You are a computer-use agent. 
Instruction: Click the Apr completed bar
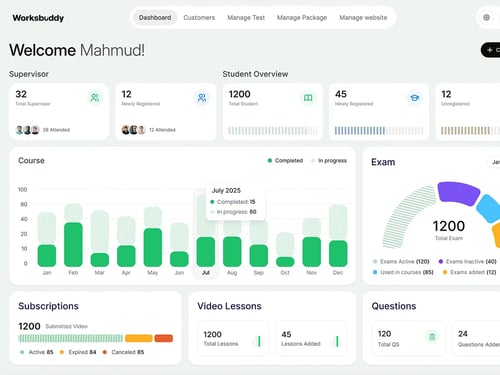point(126,256)
